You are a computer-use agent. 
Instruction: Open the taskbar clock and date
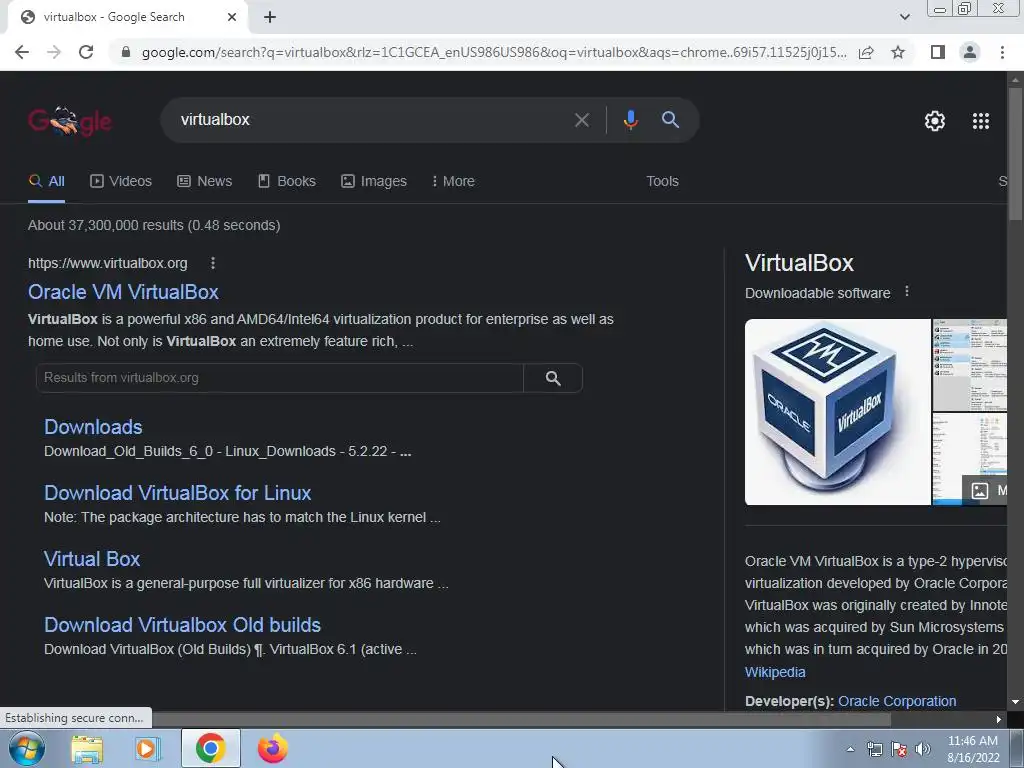[973, 749]
